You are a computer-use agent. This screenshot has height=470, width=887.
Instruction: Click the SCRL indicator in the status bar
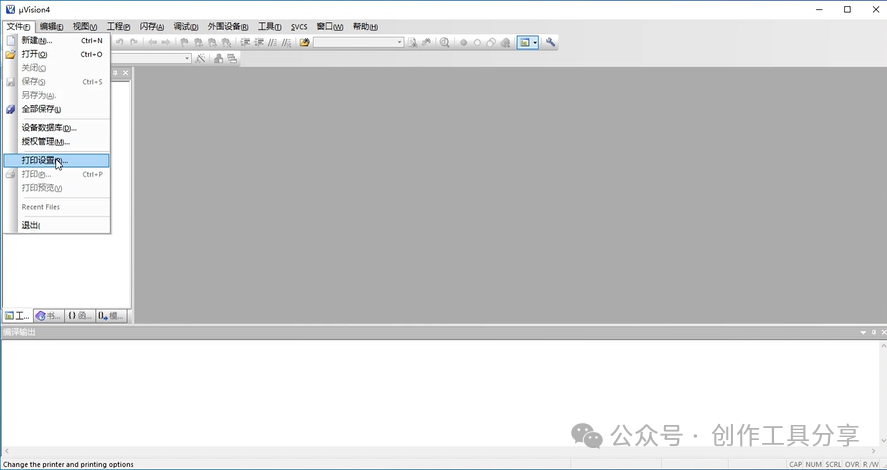(x=833, y=464)
